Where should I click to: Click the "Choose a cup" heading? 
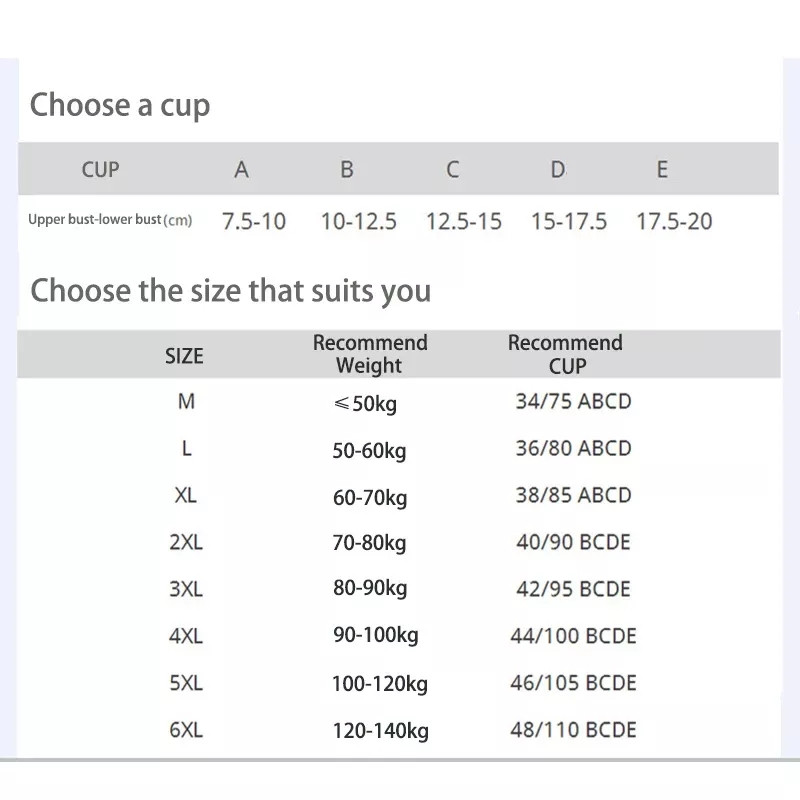pos(120,105)
